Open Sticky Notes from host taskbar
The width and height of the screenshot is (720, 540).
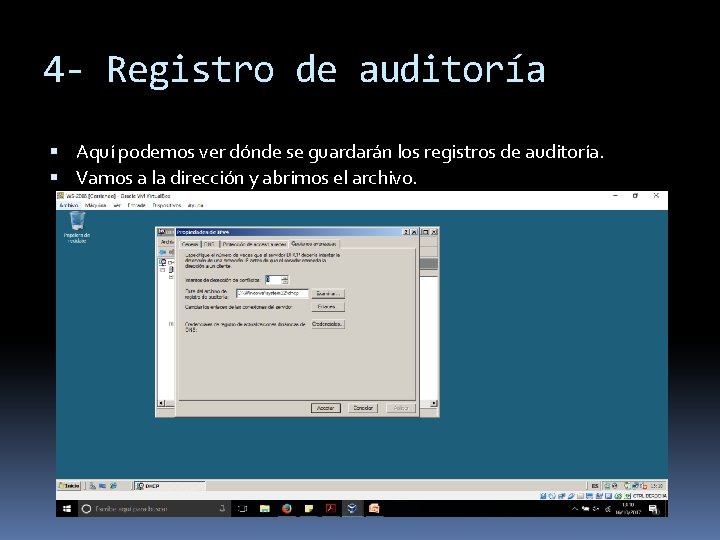309,509
